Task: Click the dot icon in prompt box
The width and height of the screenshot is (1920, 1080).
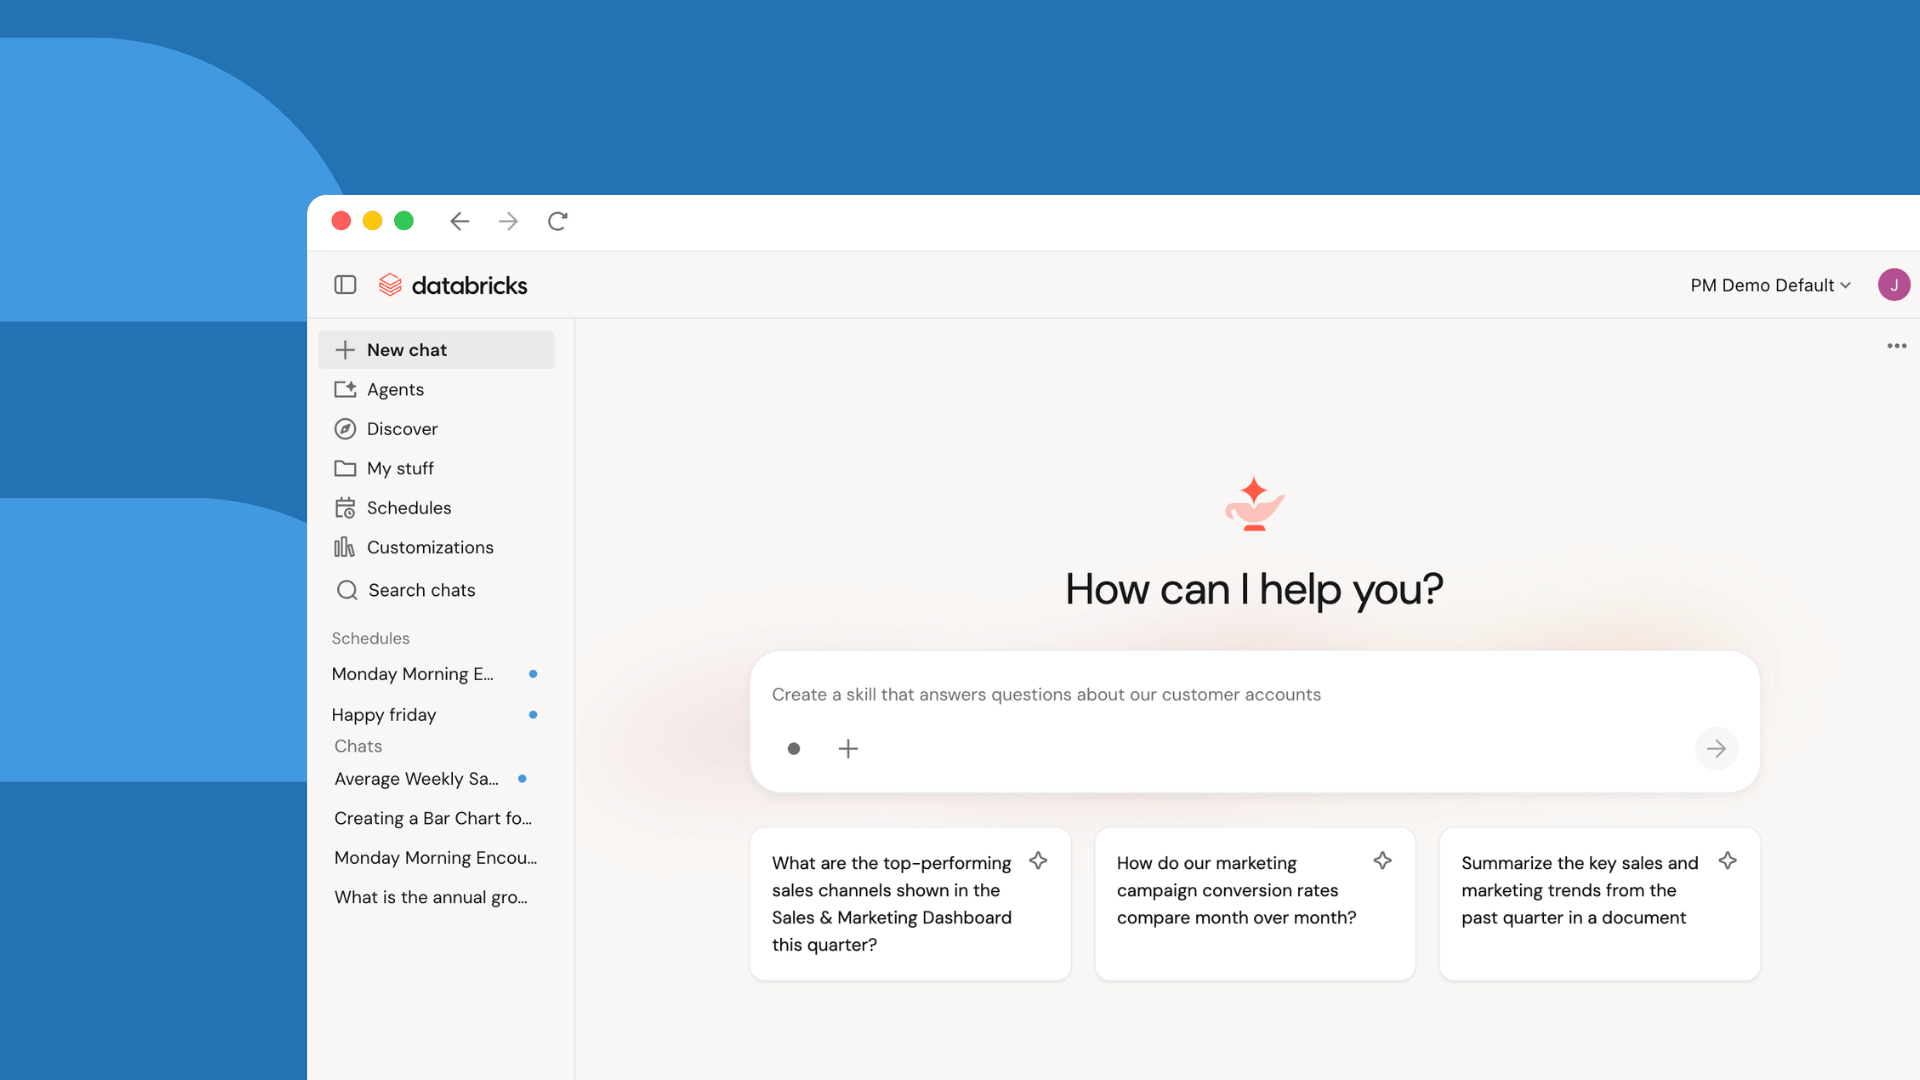Action: [794, 749]
